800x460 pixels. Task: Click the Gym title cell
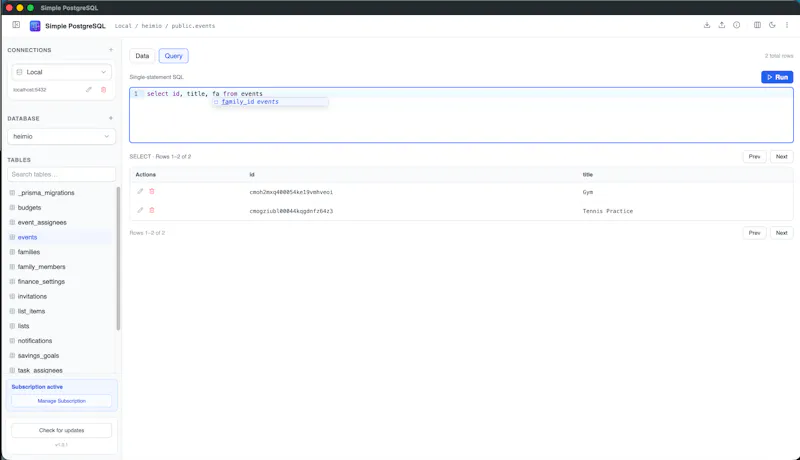pyautogui.click(x=588, y=192)
